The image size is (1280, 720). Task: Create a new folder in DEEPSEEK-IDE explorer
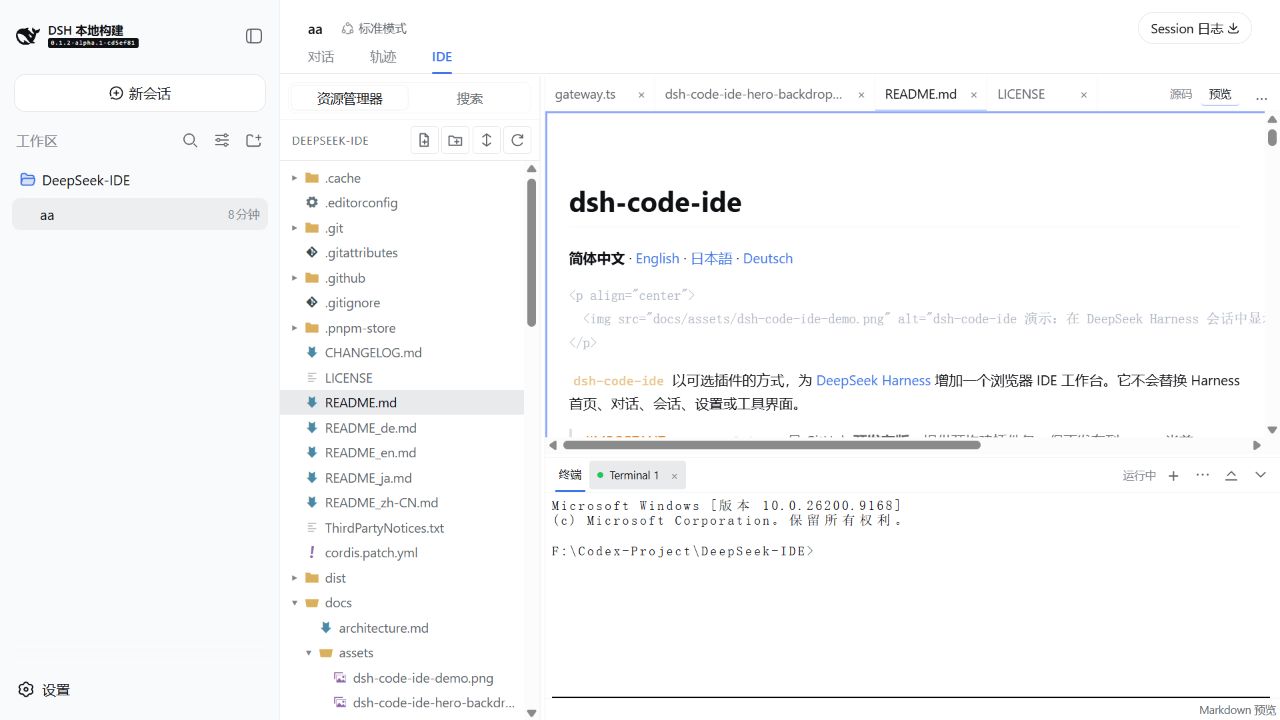(x=455, y=140)
